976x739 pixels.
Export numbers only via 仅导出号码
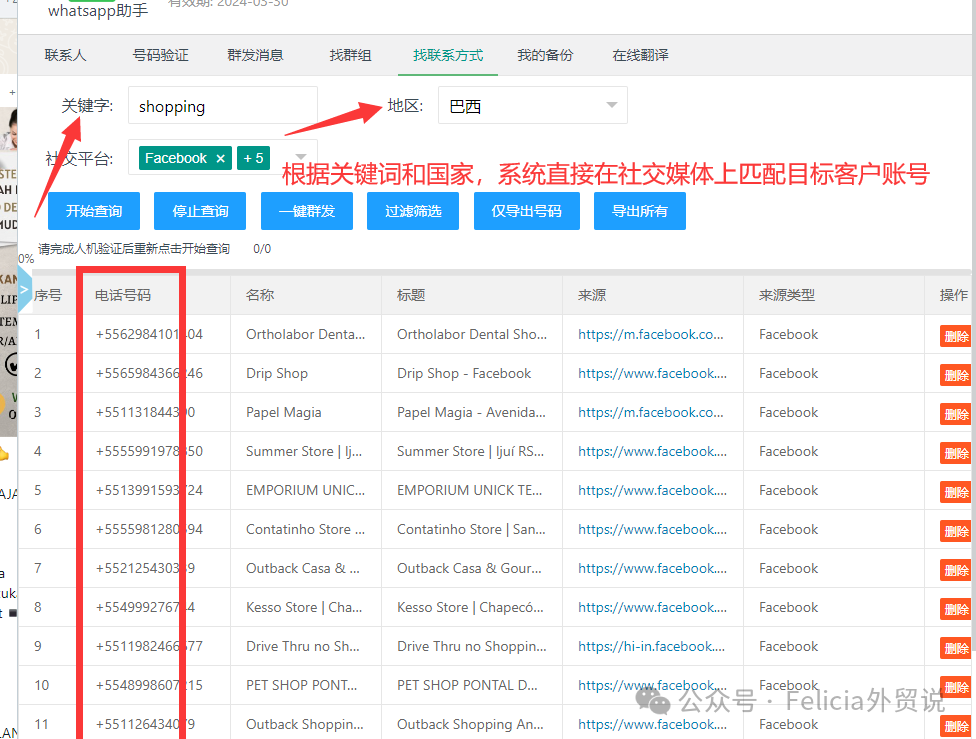click(x=527, y=211)
